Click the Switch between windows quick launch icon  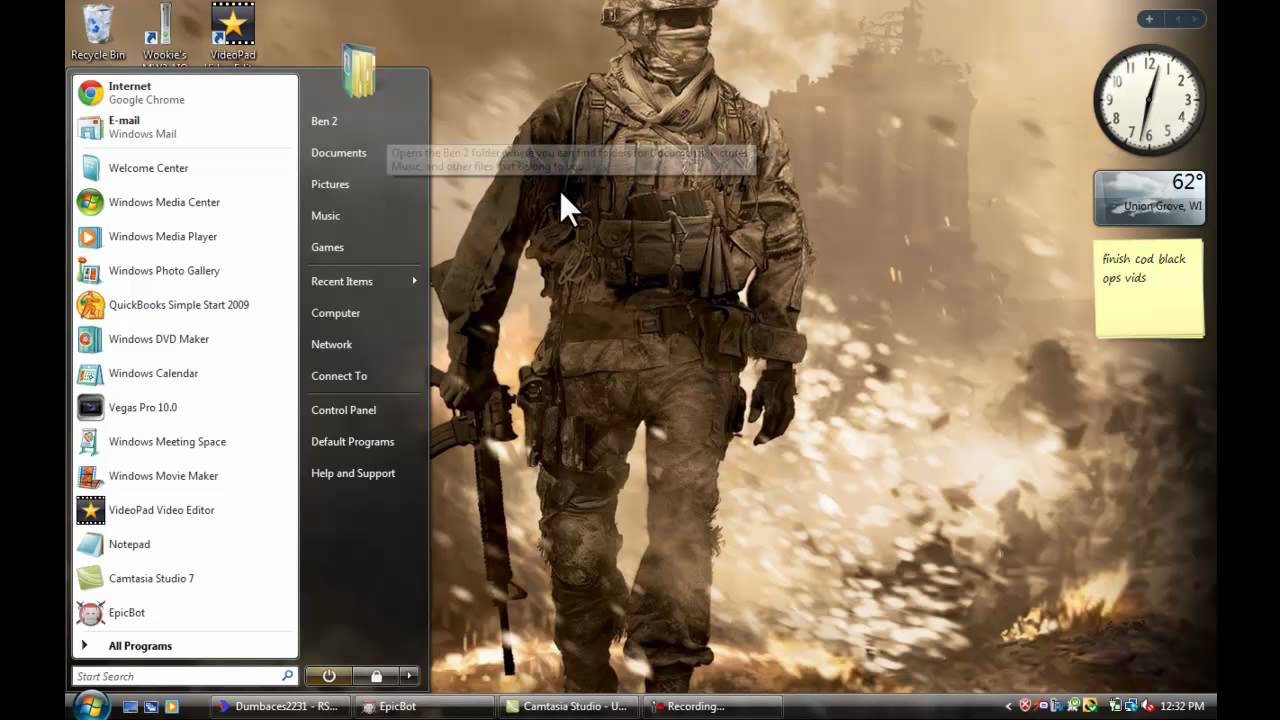pos(151,706)
